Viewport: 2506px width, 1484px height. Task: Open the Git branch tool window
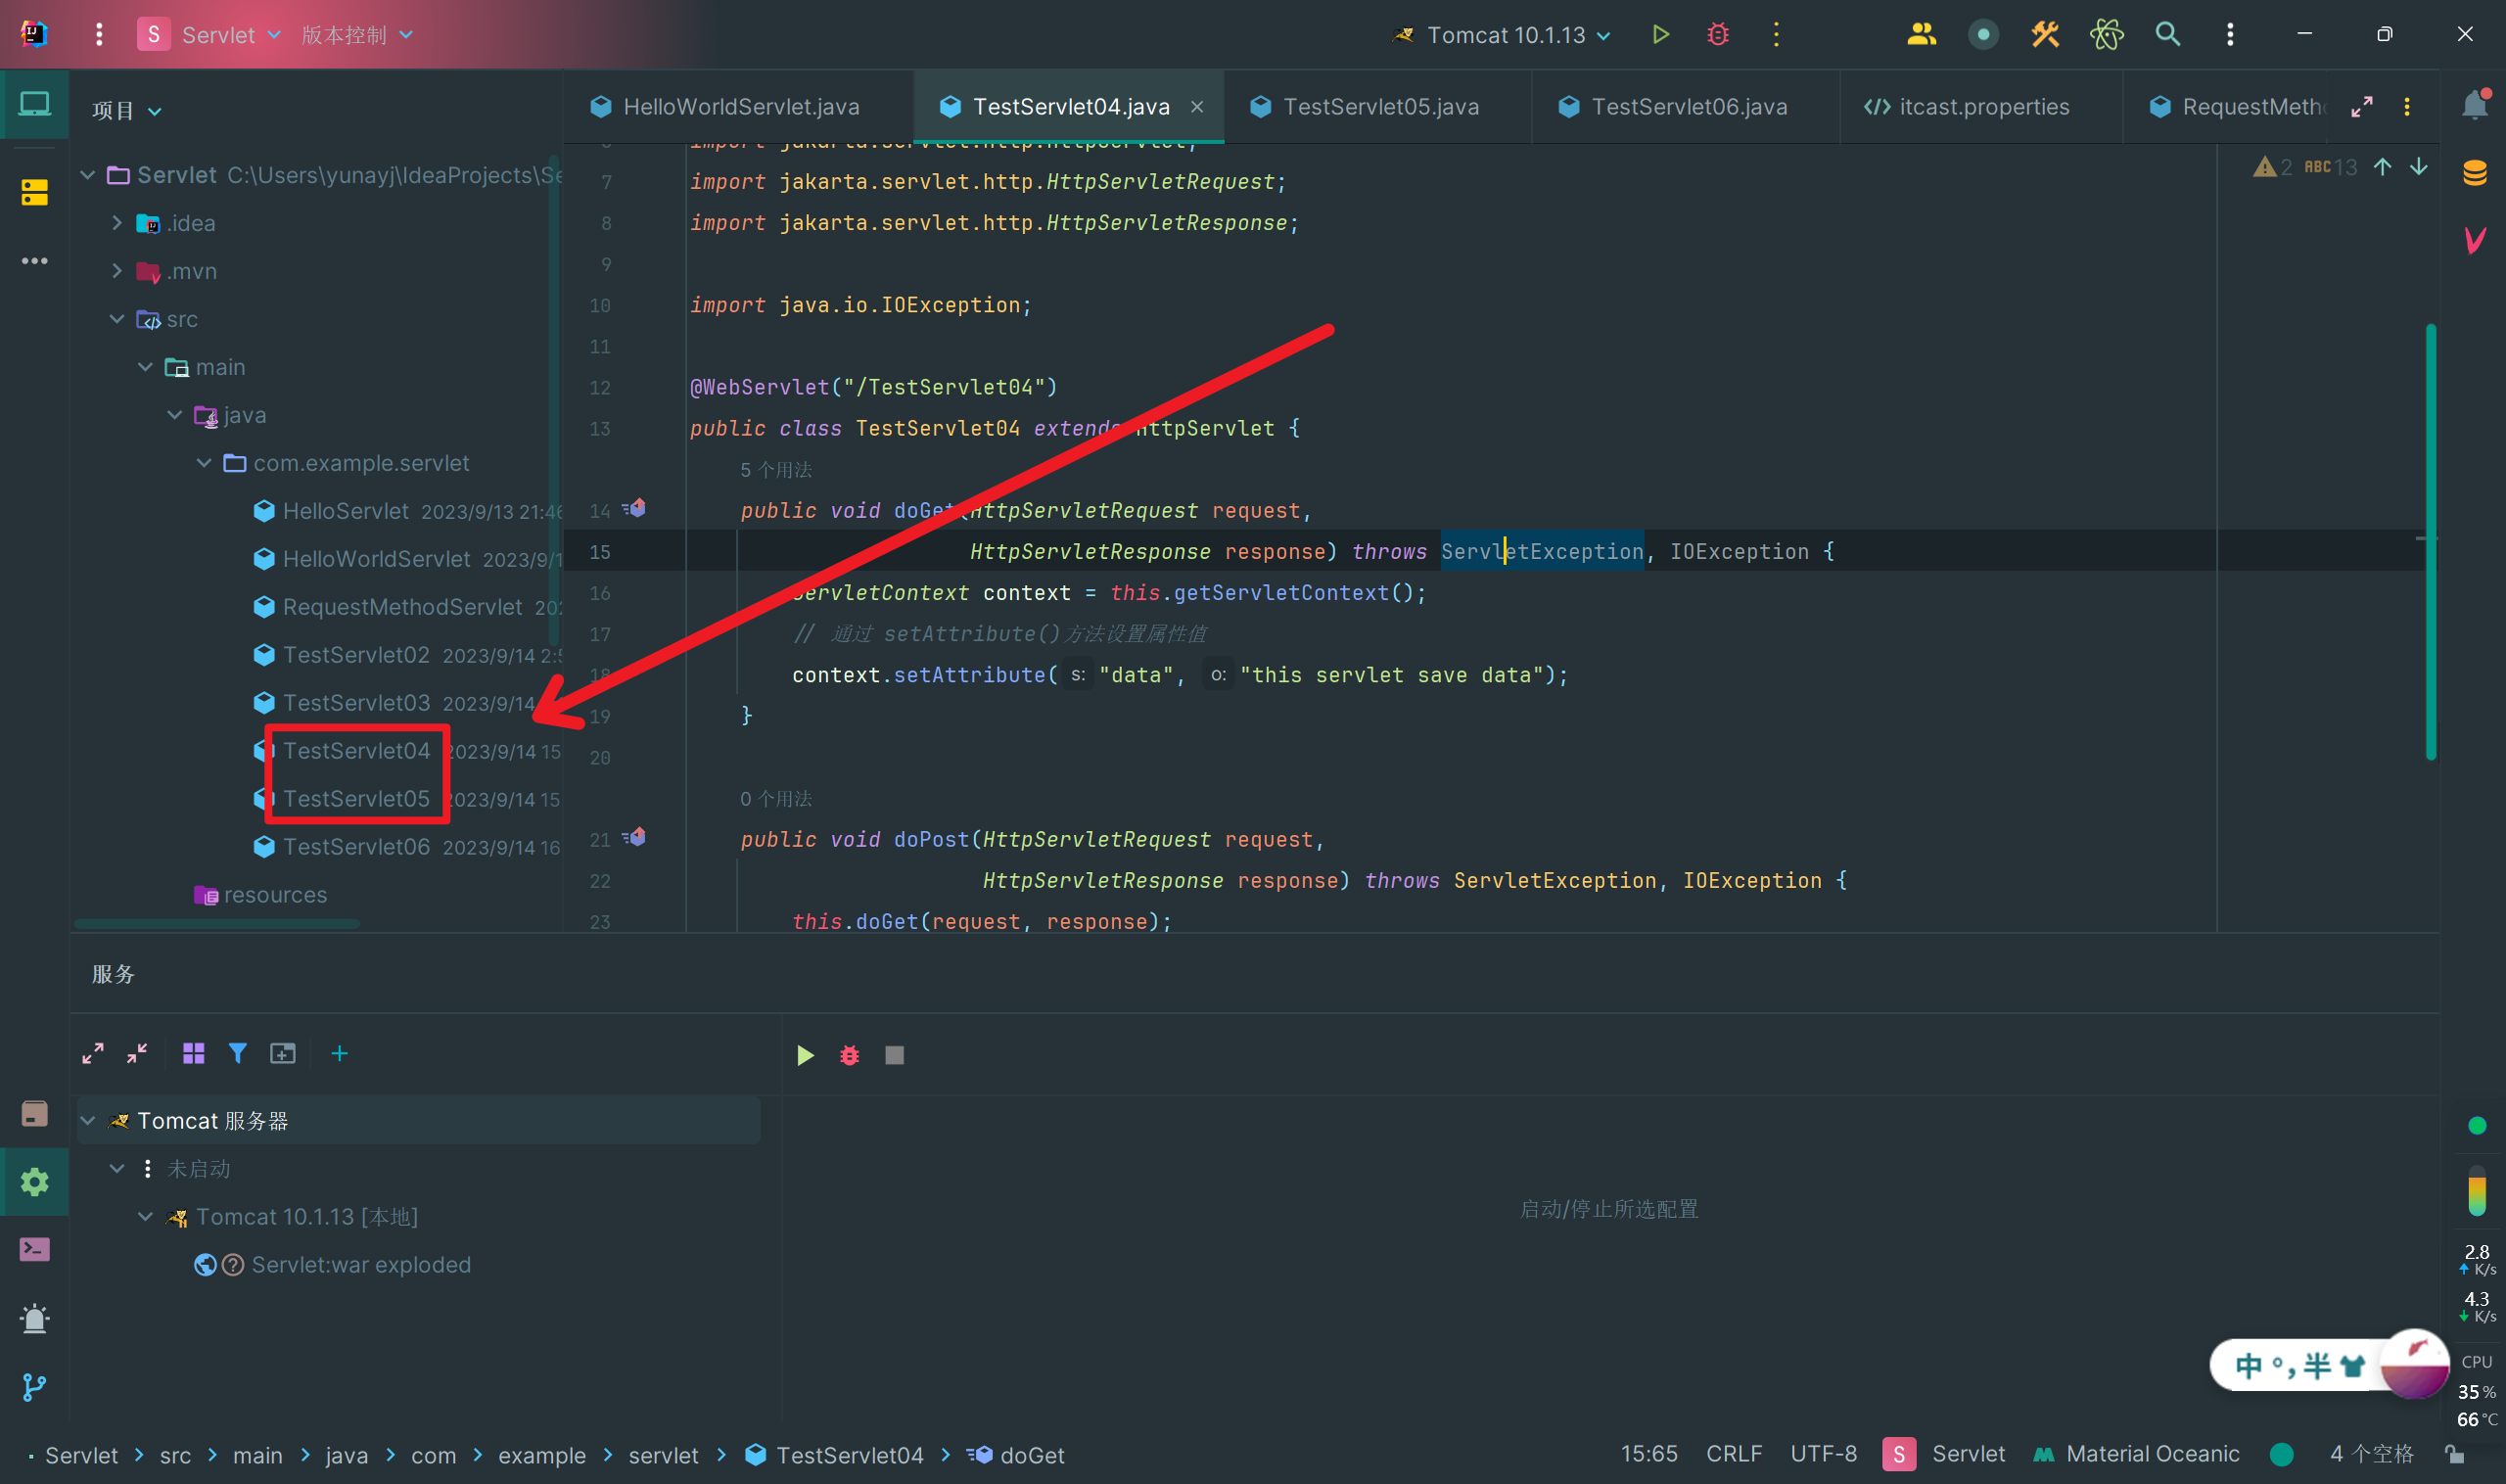pyautogui.click(x=34, y=1387)
